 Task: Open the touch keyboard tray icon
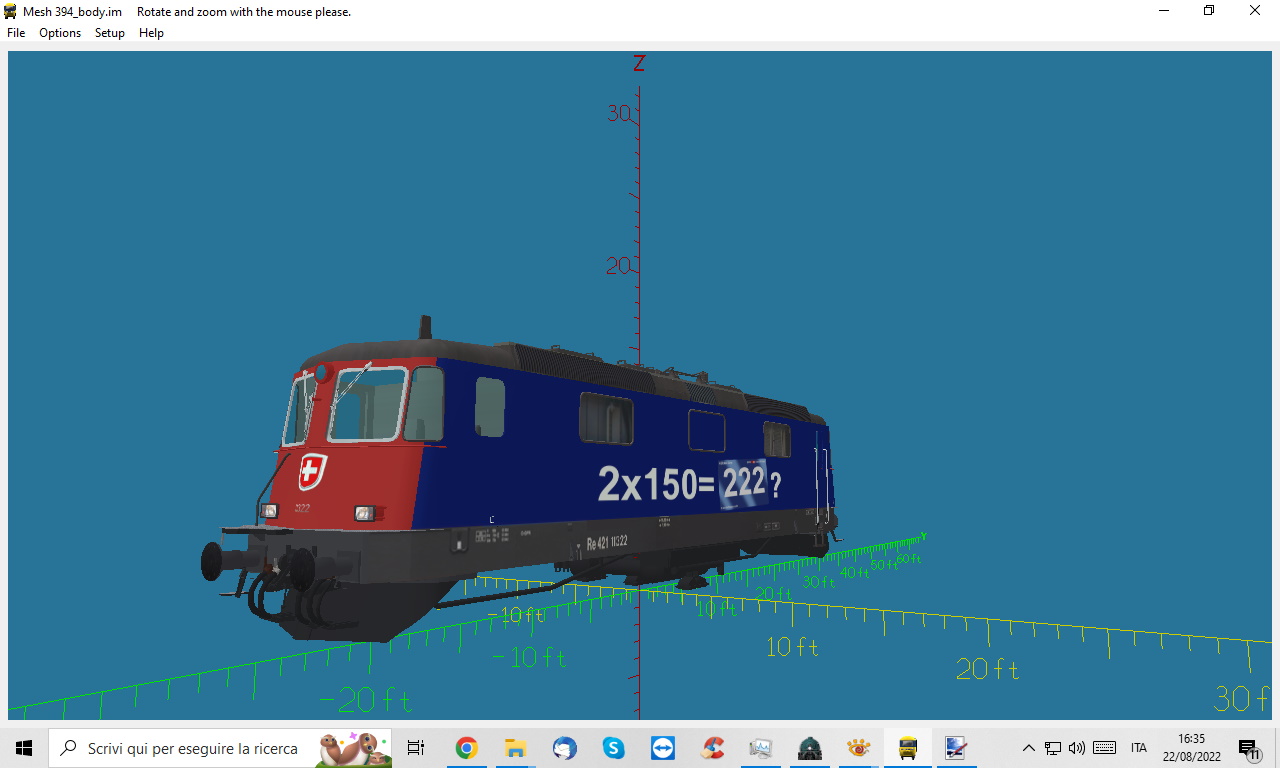[x=1105, y=748]
